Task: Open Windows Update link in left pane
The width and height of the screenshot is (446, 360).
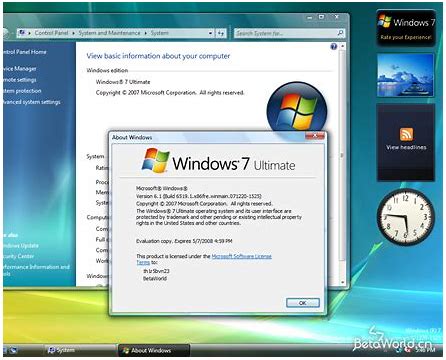Action: pyautogui.click(x=21, y=246)
